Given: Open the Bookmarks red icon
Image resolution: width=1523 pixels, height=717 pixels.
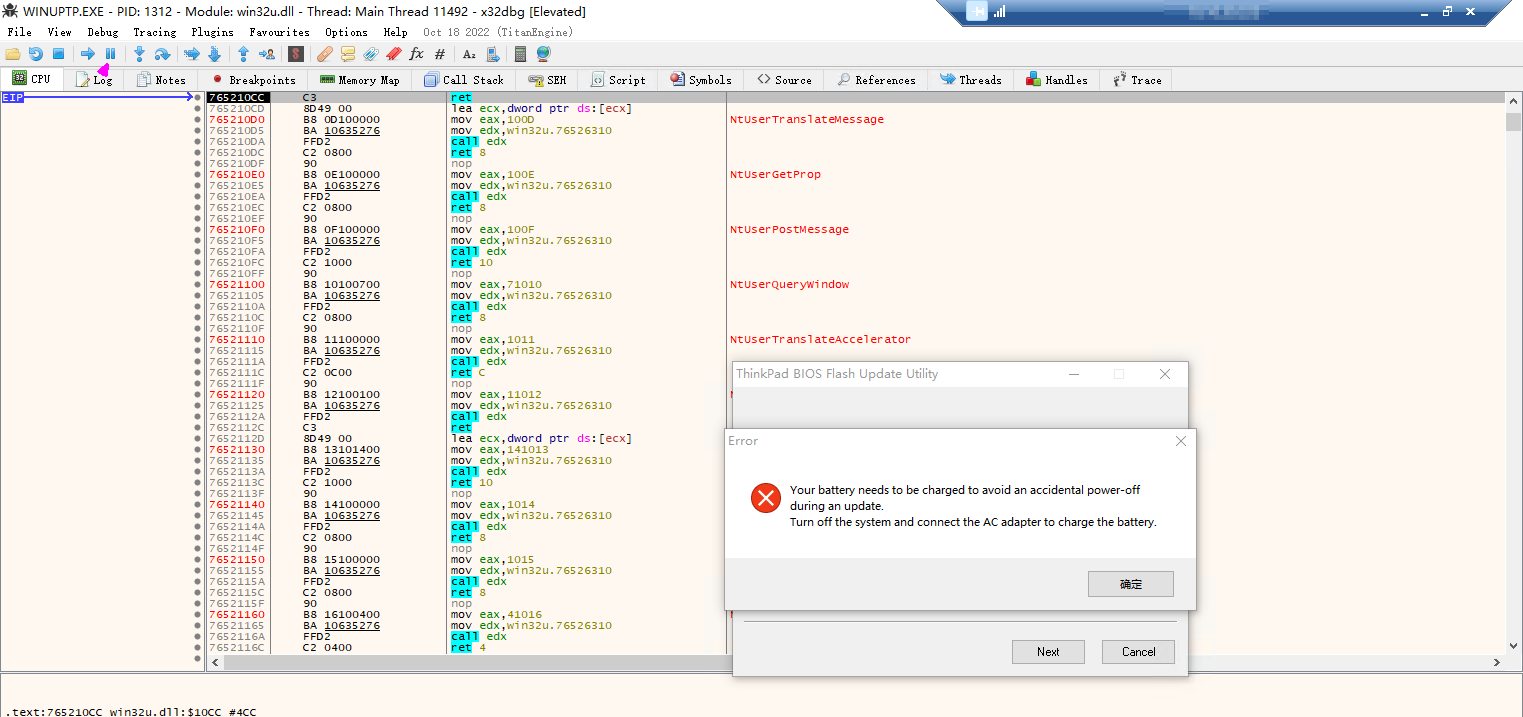Looking at the screenshot, I should pos(394,54).
